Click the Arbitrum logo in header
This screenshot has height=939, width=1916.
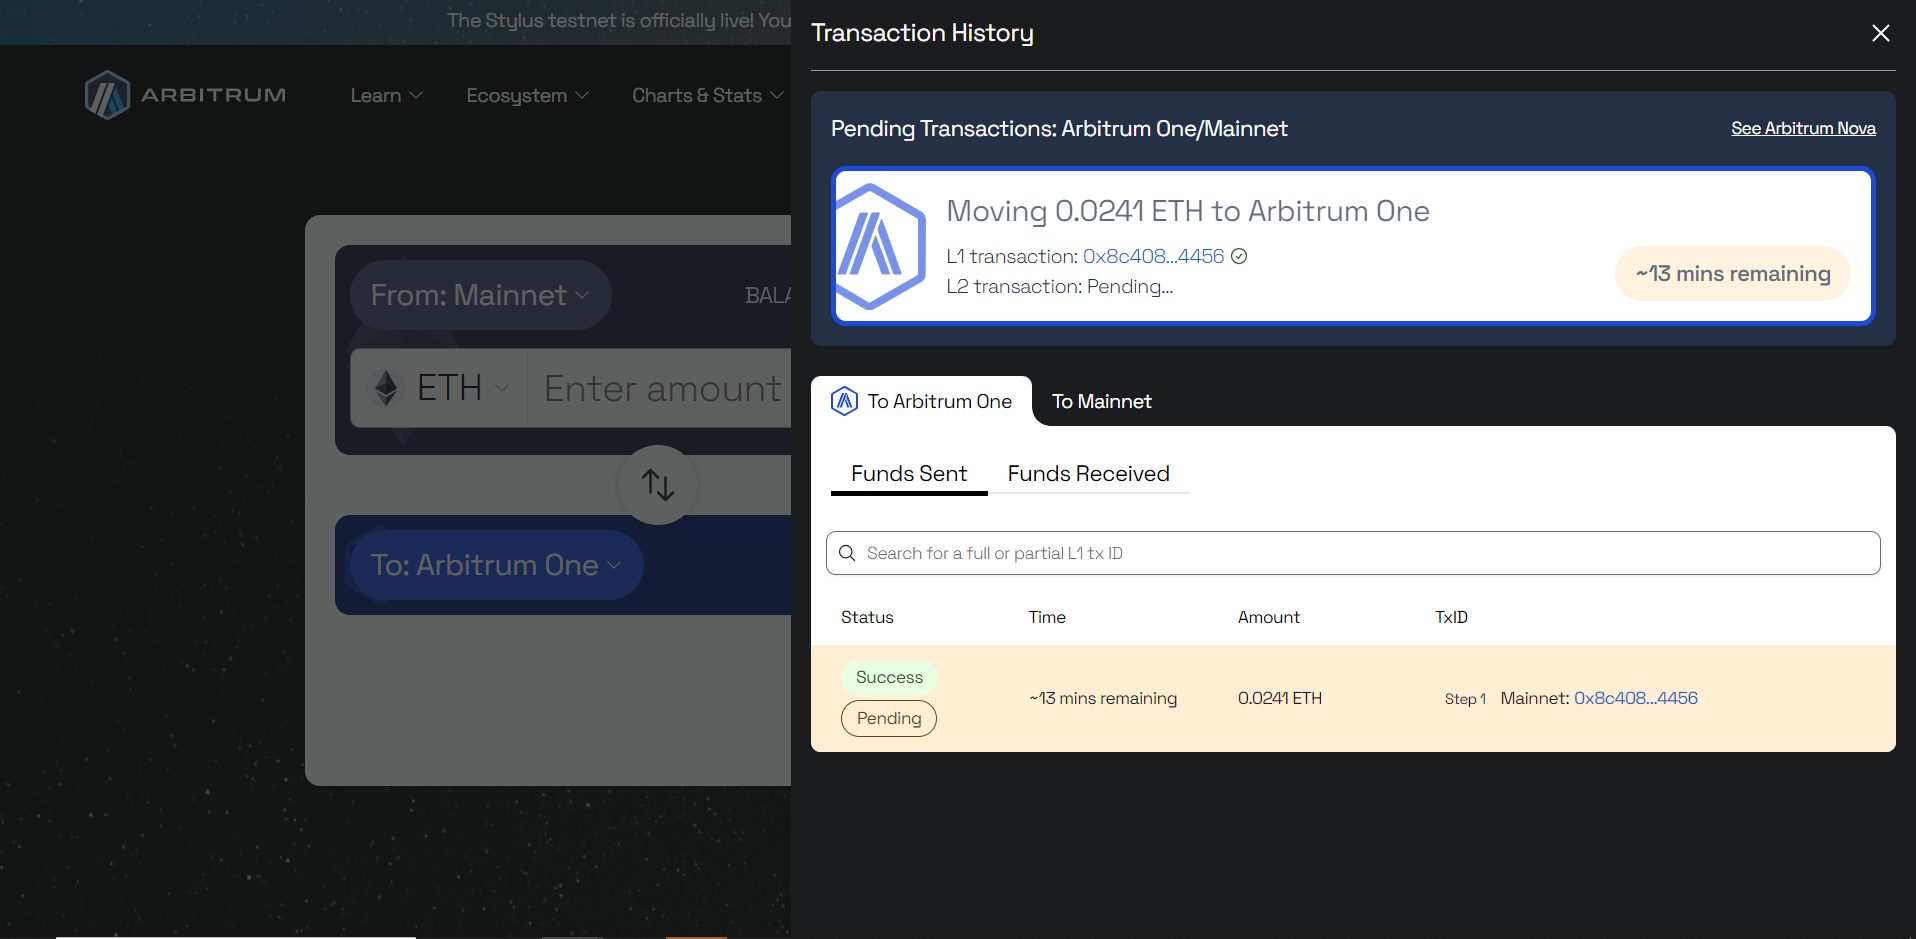click(x=185, y=95)
